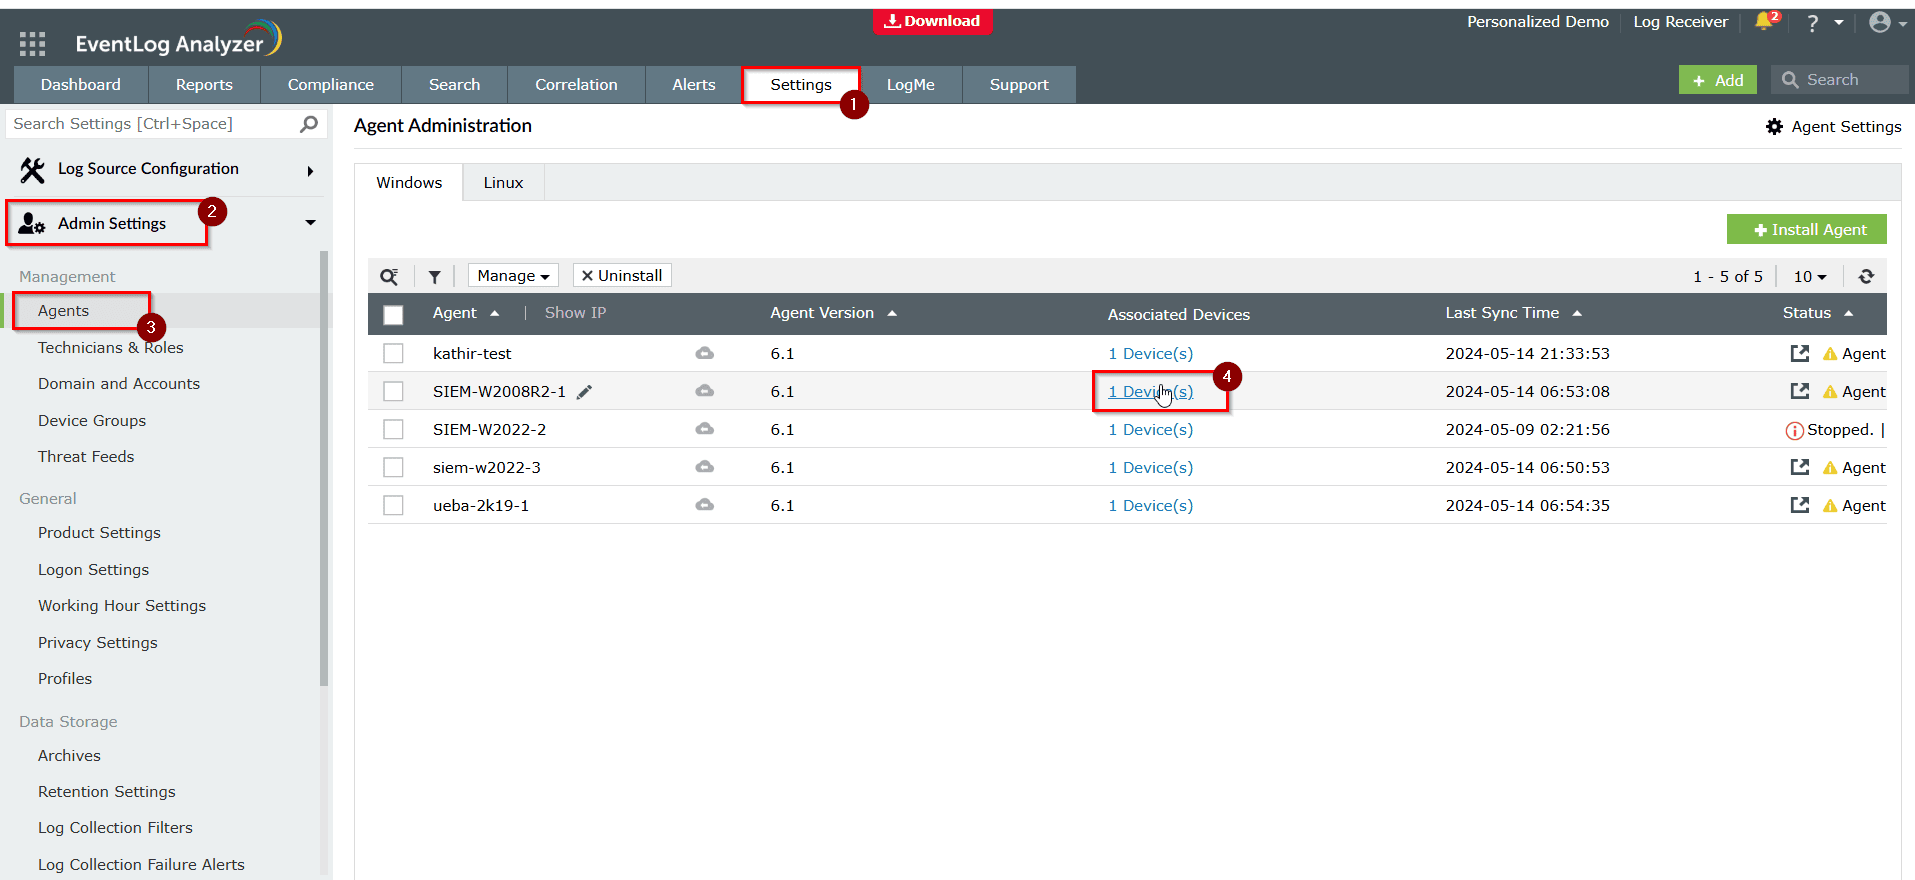
Task: Click open-external icon for kathir-test row
Action: click(x=1799, y=354)
